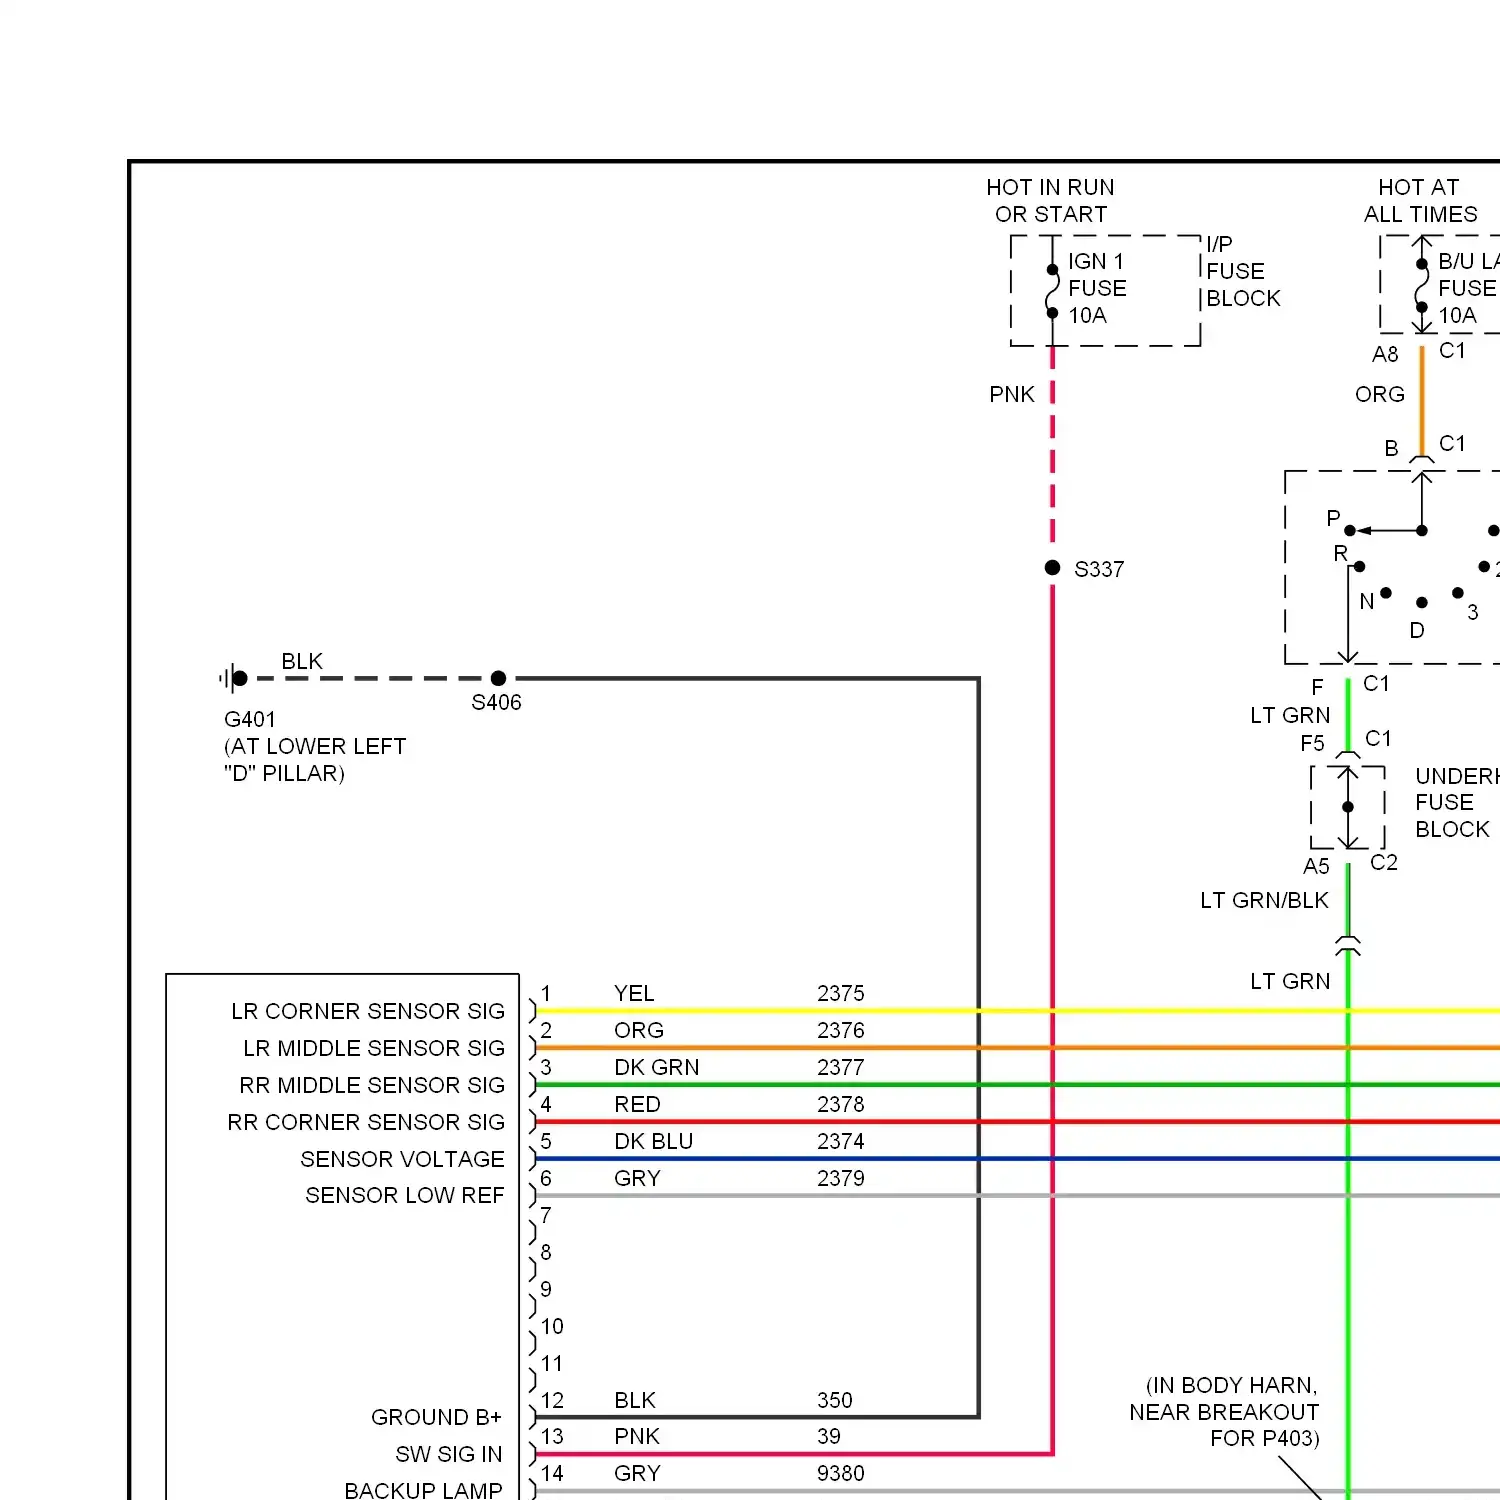Click the YEL wire color label
This screenshot has height=1500, width=1500.
[x=634, y=993]
